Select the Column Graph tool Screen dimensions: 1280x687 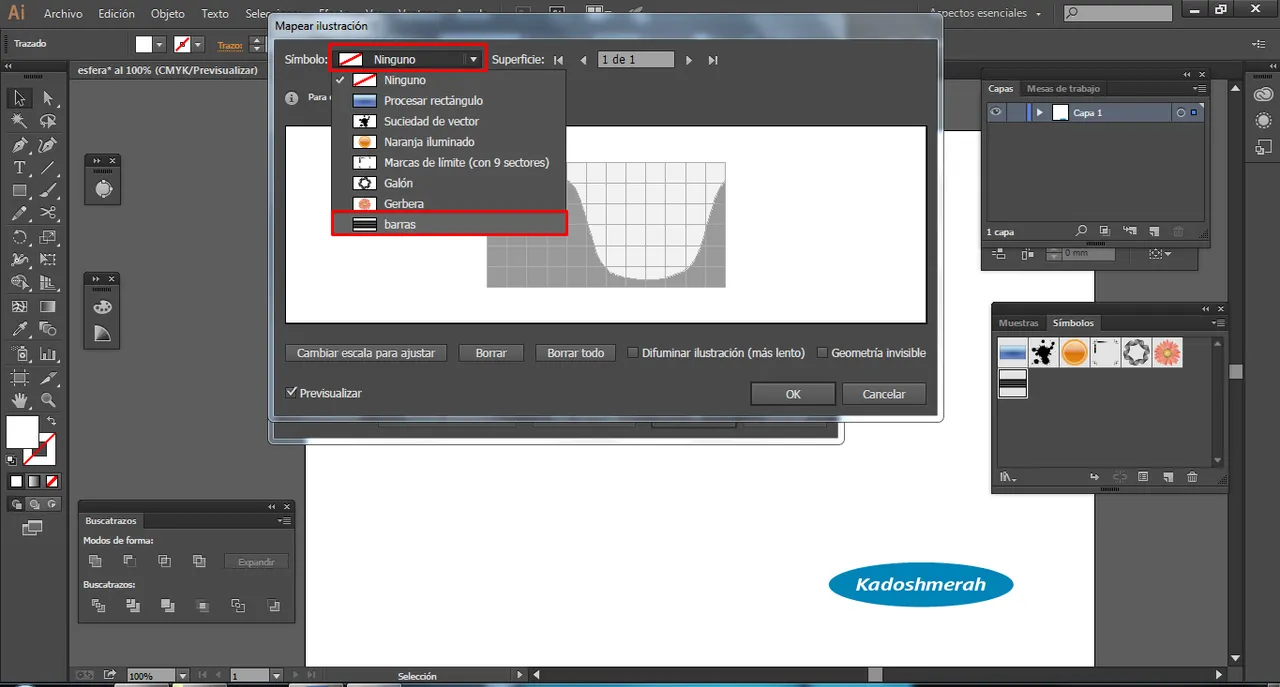(x=47, y=353)
